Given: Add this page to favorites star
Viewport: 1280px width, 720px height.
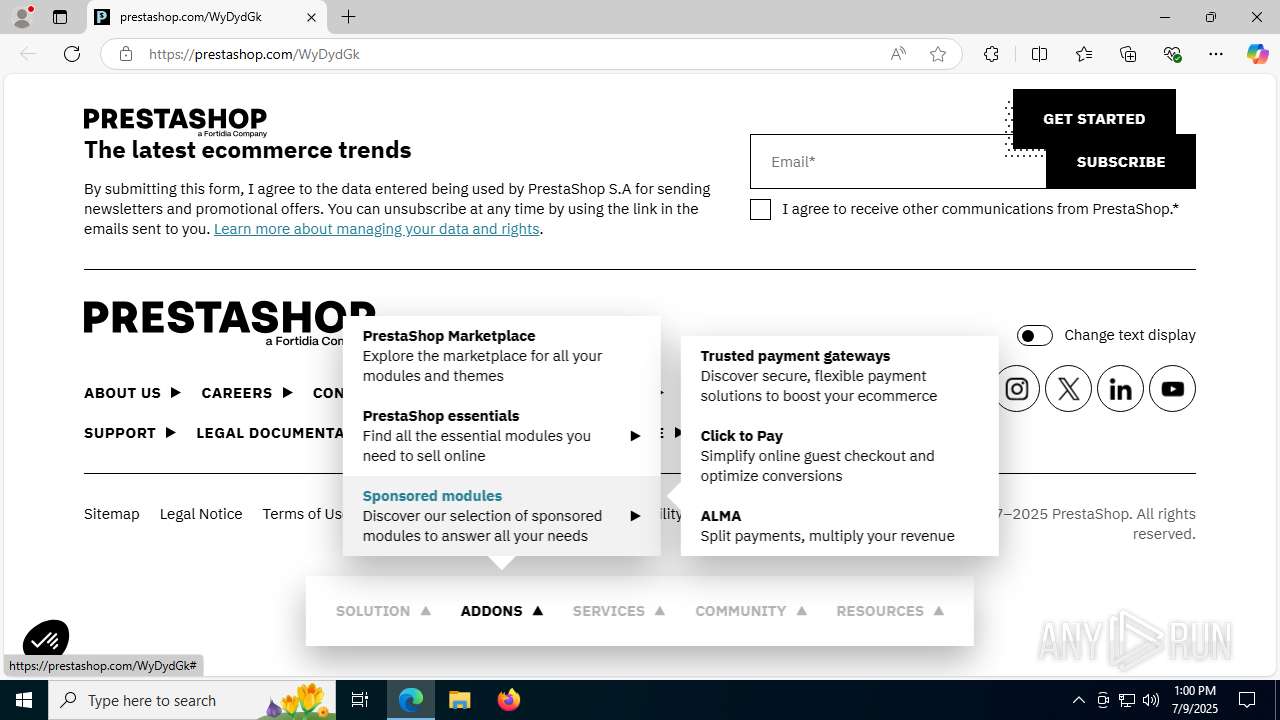Looking at the screenshot, I should tap(938, 54).
